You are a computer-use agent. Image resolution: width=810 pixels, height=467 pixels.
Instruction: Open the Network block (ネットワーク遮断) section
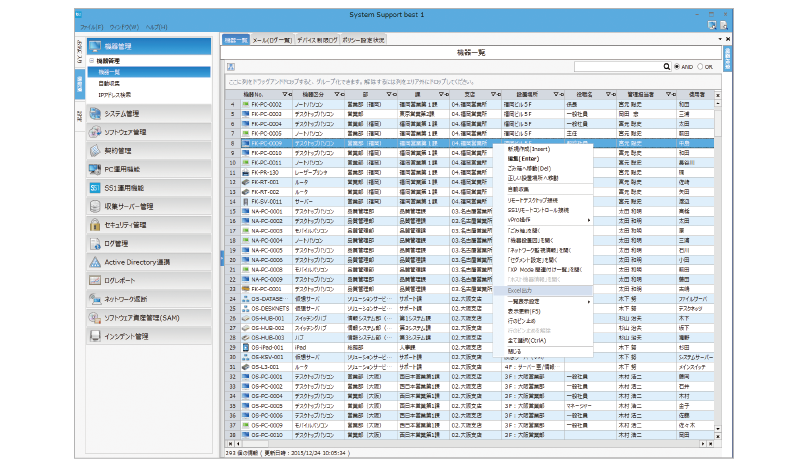[x=149, y=299]
